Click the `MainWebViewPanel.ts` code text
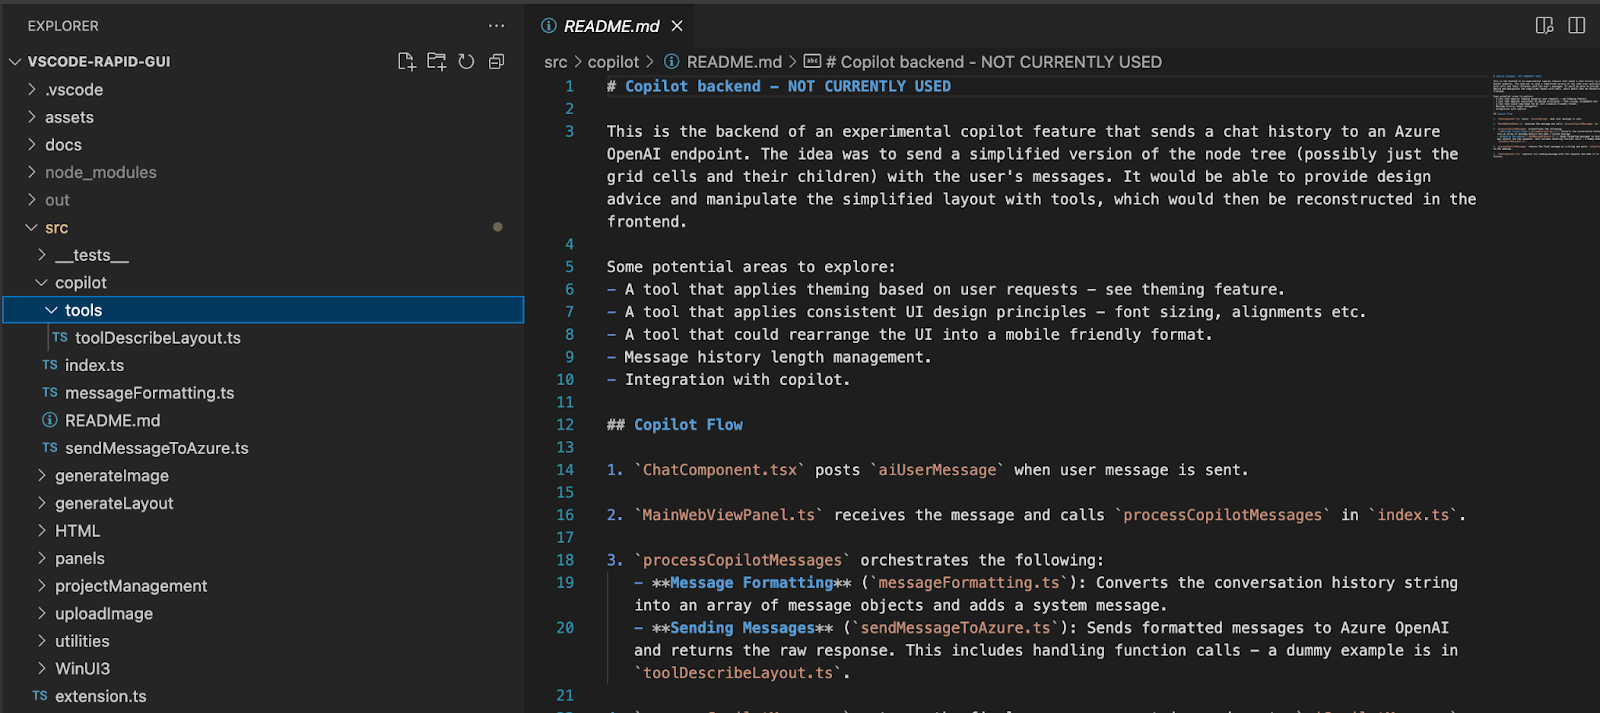The width and height of the screenshot is (1600, 713). tap(729, 515)
